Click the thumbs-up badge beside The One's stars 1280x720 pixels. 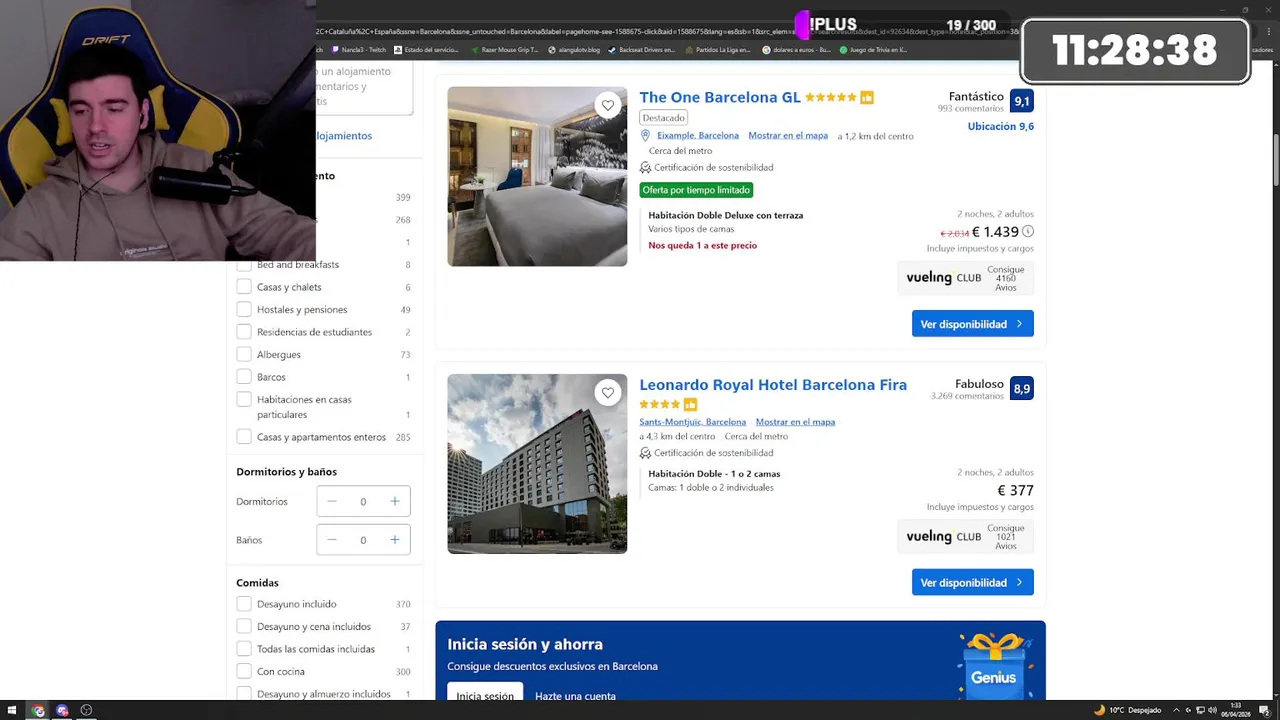[x=867, y=97]
